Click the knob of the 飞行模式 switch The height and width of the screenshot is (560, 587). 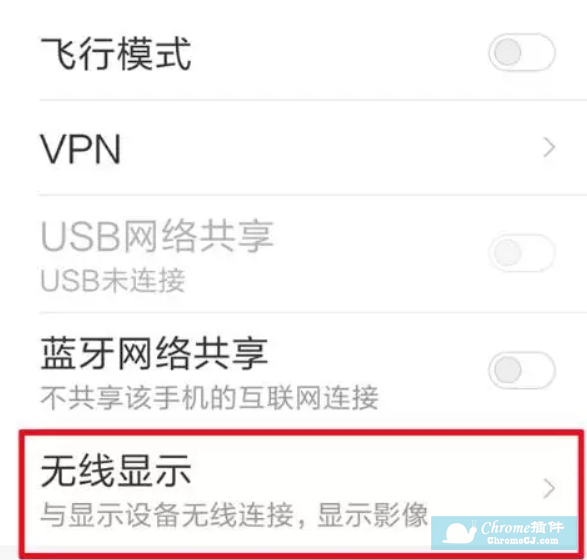click(507, 52)
